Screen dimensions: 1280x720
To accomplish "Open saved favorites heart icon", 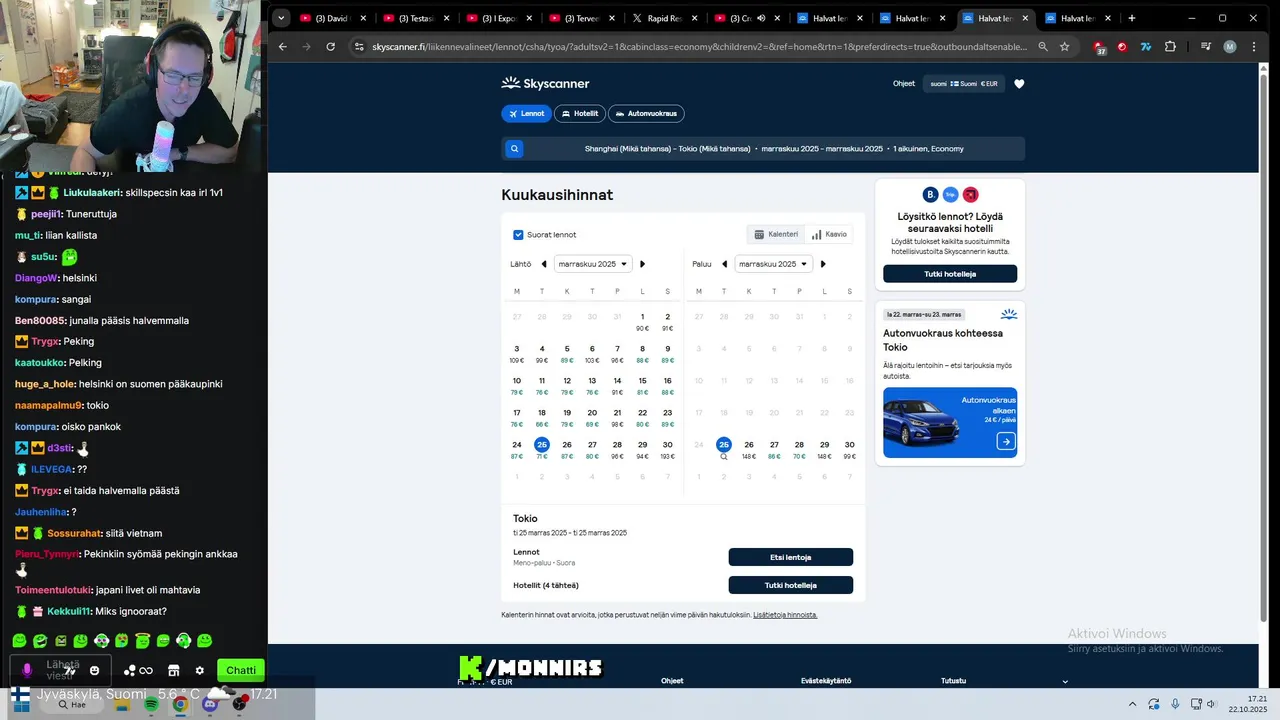I will point(1019,84).
